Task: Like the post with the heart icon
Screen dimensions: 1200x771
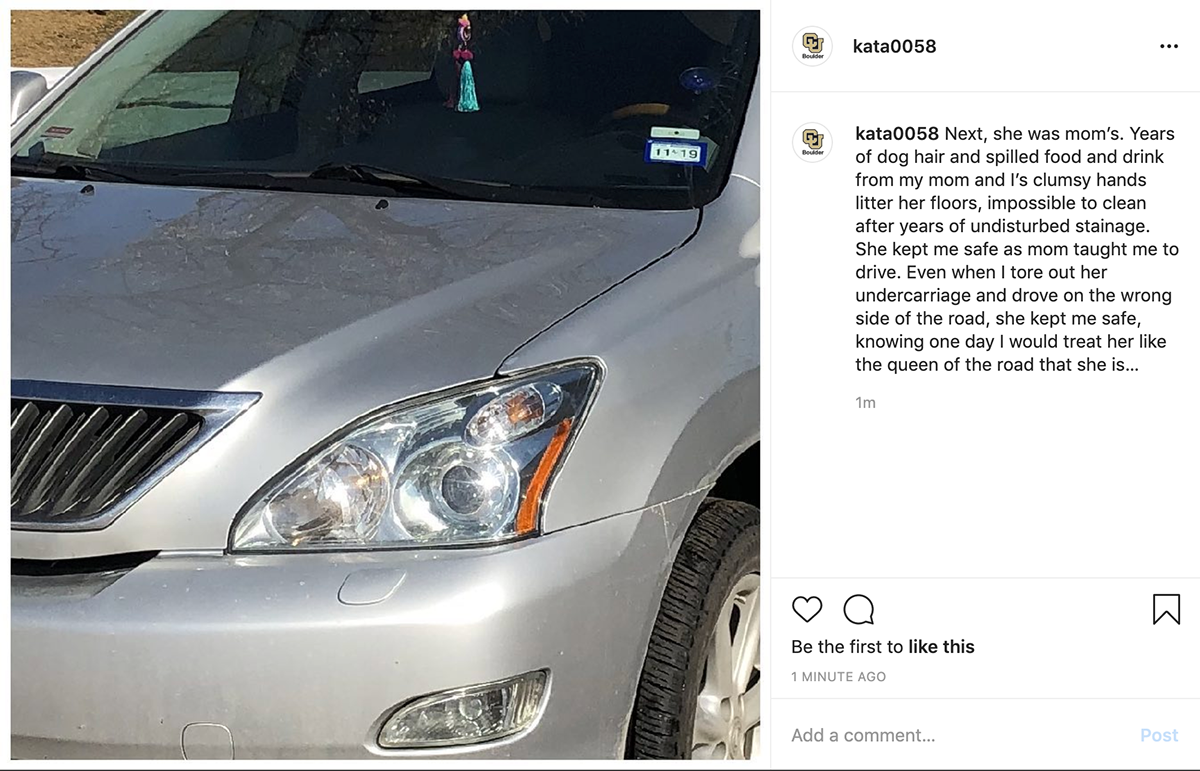Action: (x=807, y=609)
